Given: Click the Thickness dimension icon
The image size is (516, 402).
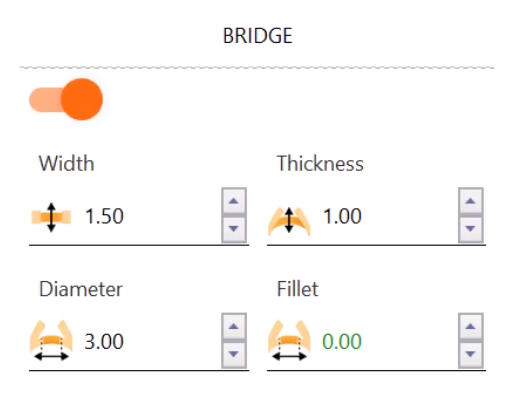Looking at the screenshot, I should [289, 220].
